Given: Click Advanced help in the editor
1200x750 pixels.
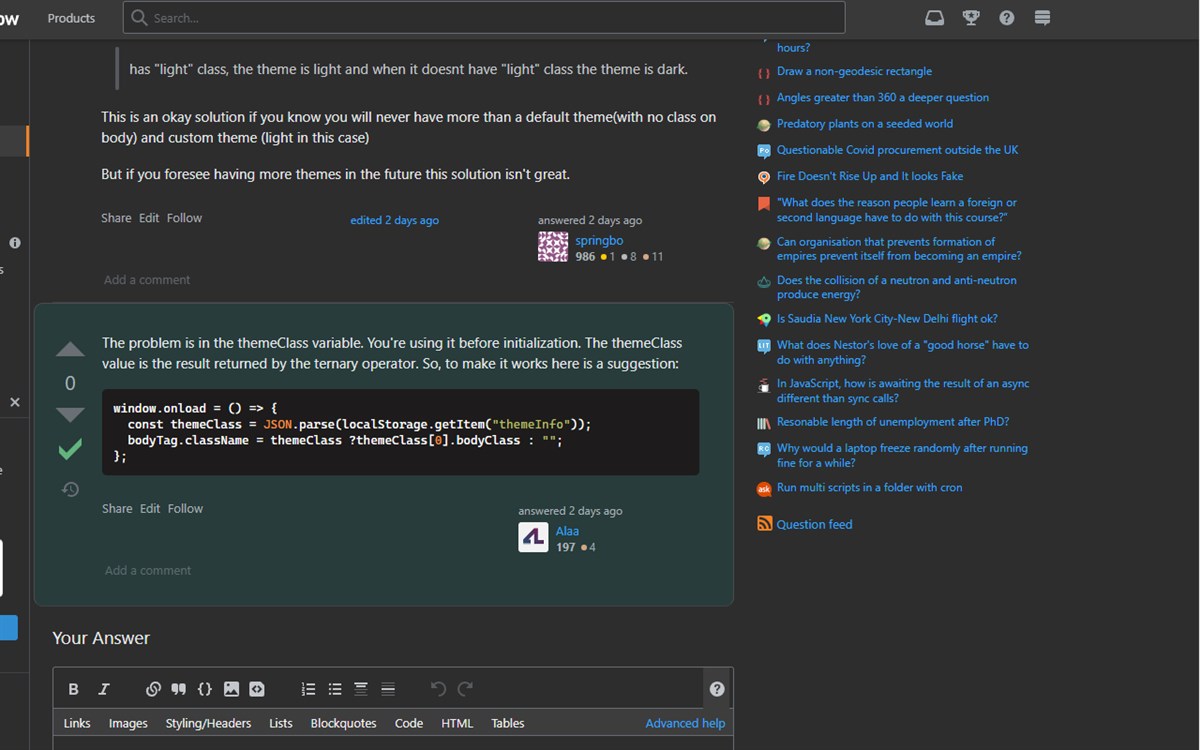Looking at the screenshot, I should pyautogui.click(x=685, y=723).
